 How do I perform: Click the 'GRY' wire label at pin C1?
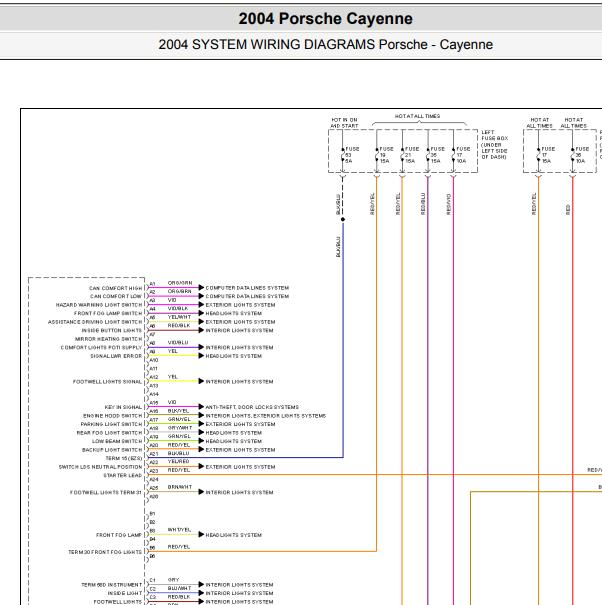(x=174, y=580)
